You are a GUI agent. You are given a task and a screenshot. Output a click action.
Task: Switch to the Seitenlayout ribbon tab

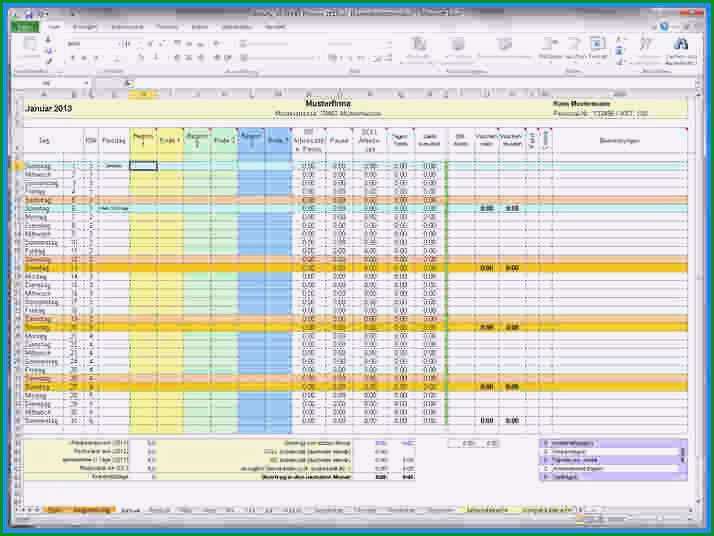point(128,27)
